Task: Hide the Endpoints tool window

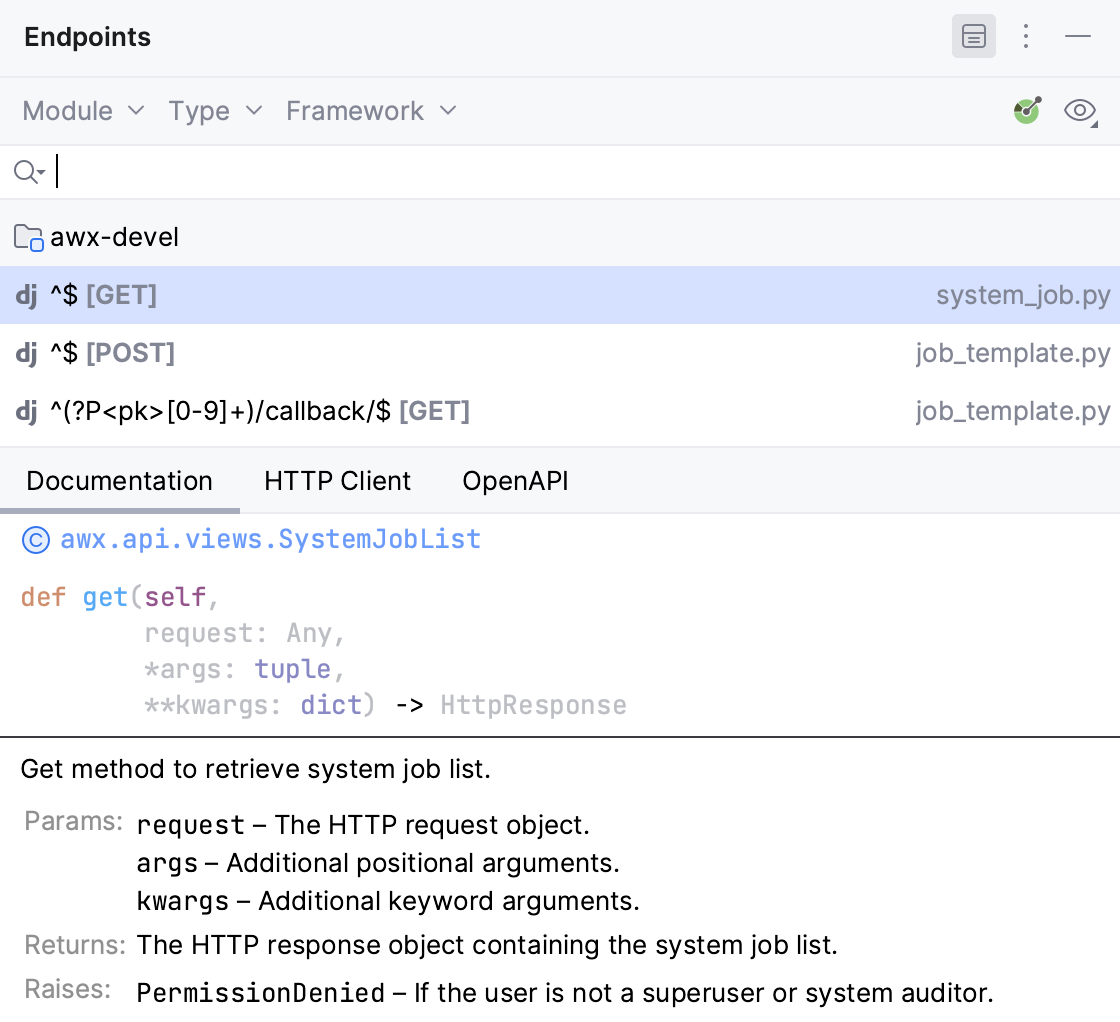Action: click(1078, 36)
